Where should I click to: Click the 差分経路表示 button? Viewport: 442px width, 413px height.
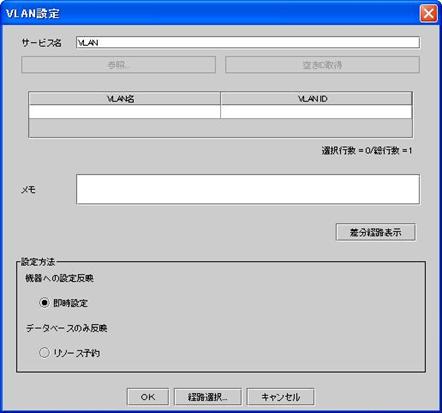376,232
